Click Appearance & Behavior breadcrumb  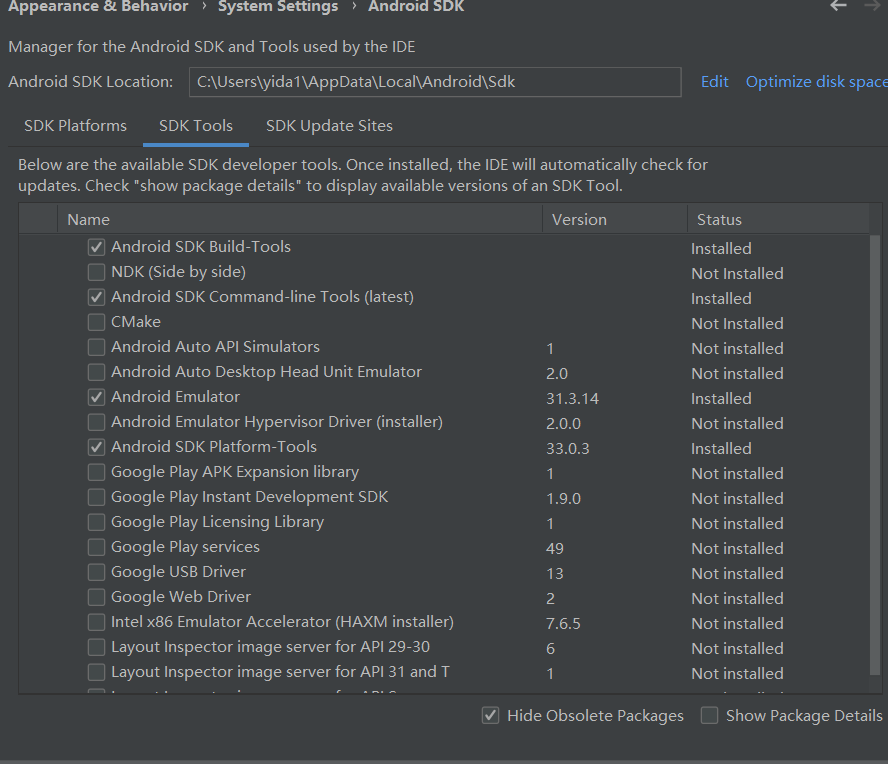pyautogui.click(x=98, y=6)
